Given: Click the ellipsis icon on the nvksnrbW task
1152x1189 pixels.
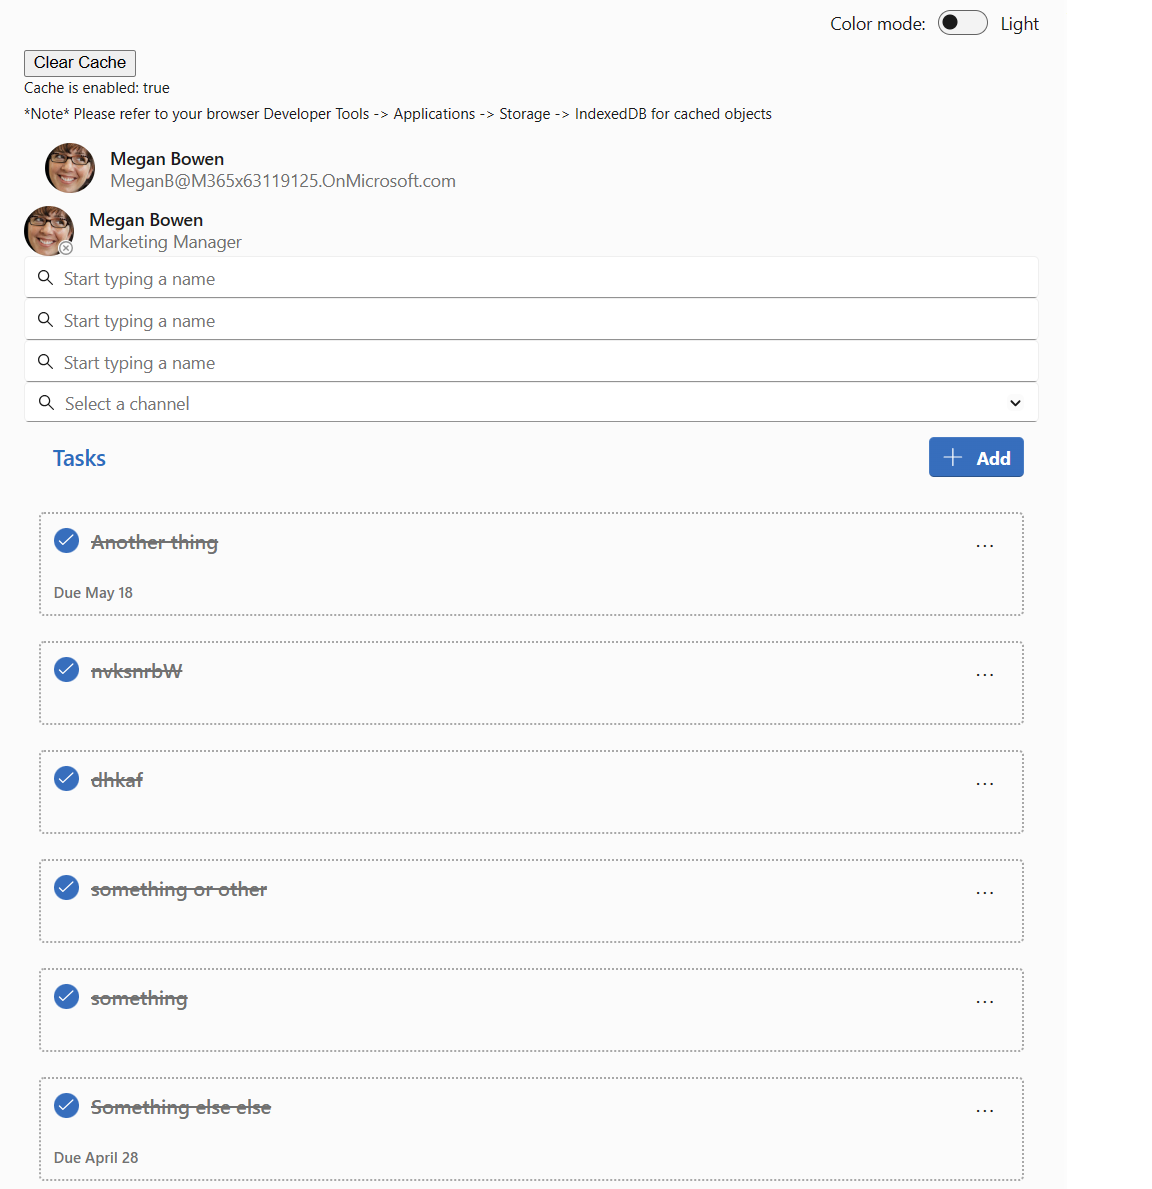Looking at the screenshot, I should 984,674.
